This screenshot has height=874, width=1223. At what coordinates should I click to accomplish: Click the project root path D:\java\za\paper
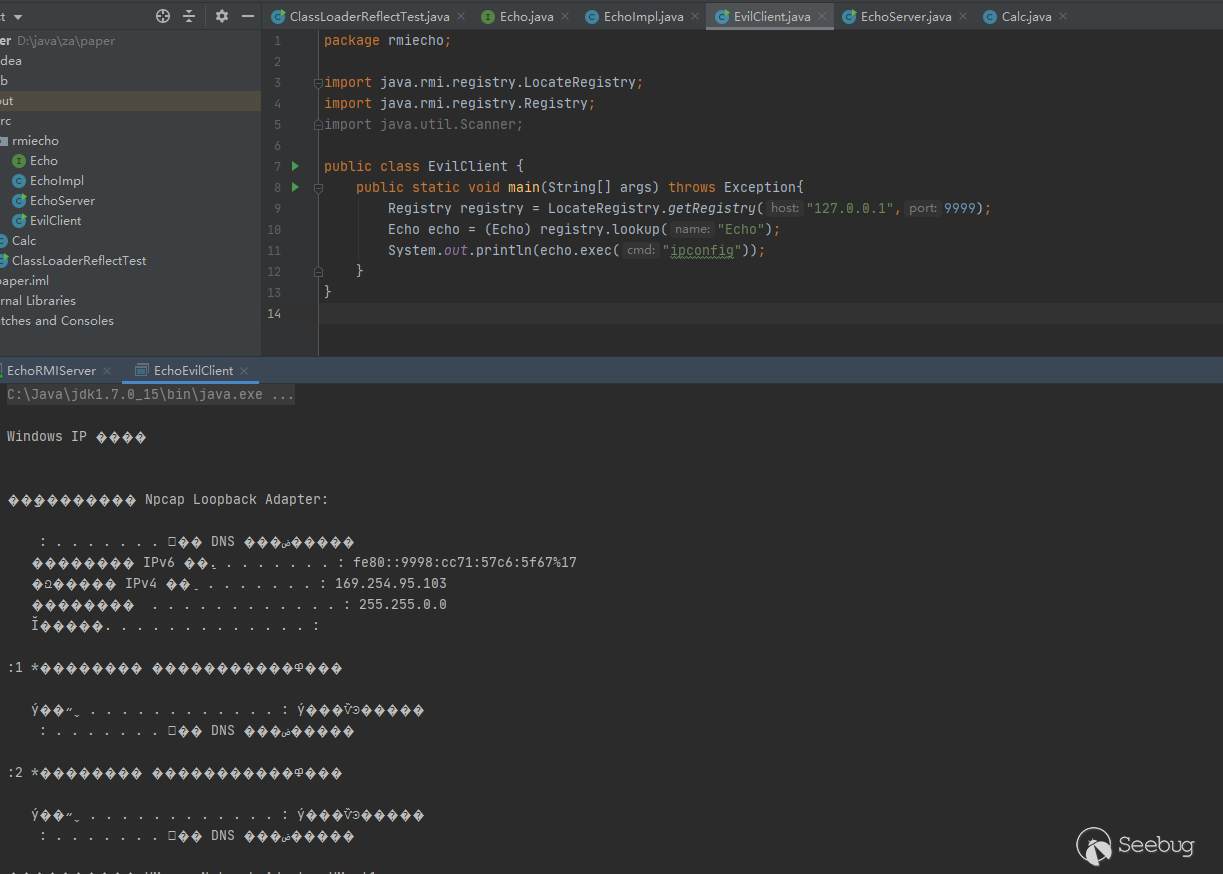pyautogui.click(x=66, y=41)
